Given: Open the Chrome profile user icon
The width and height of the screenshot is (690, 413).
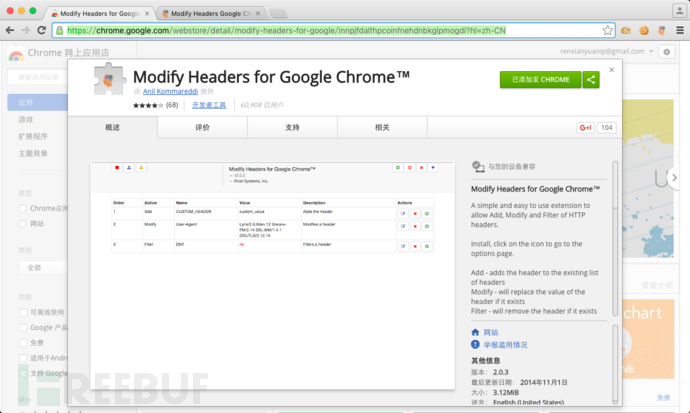Looking at the screenshot, I should [x=679, y=11].
